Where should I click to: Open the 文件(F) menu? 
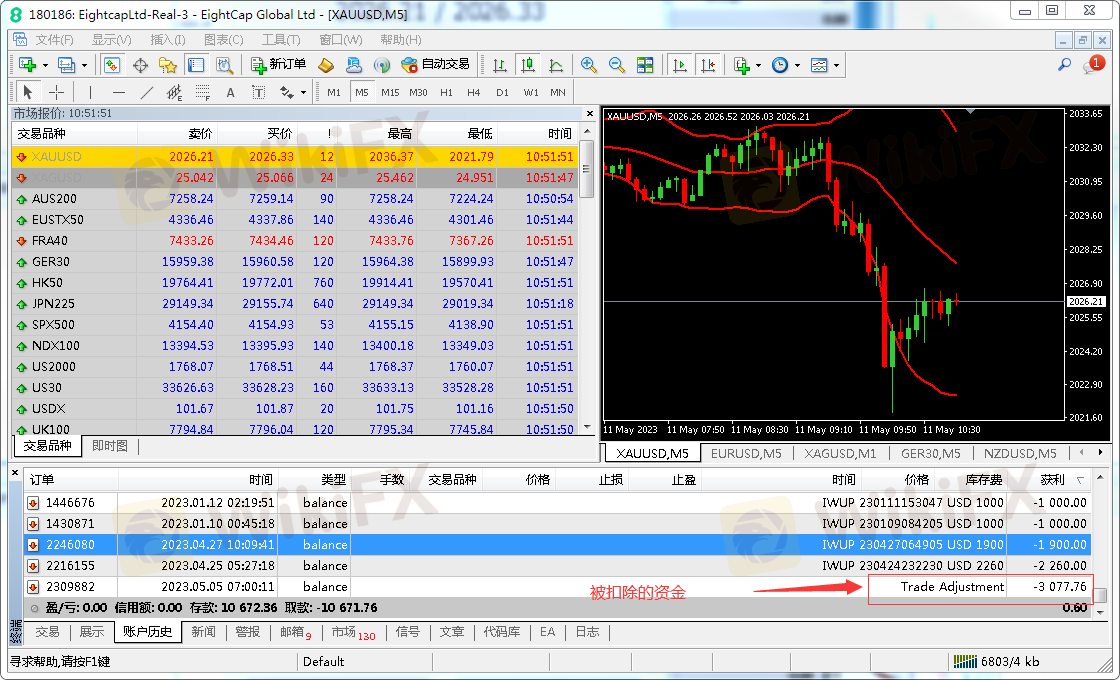click(54, 40)
